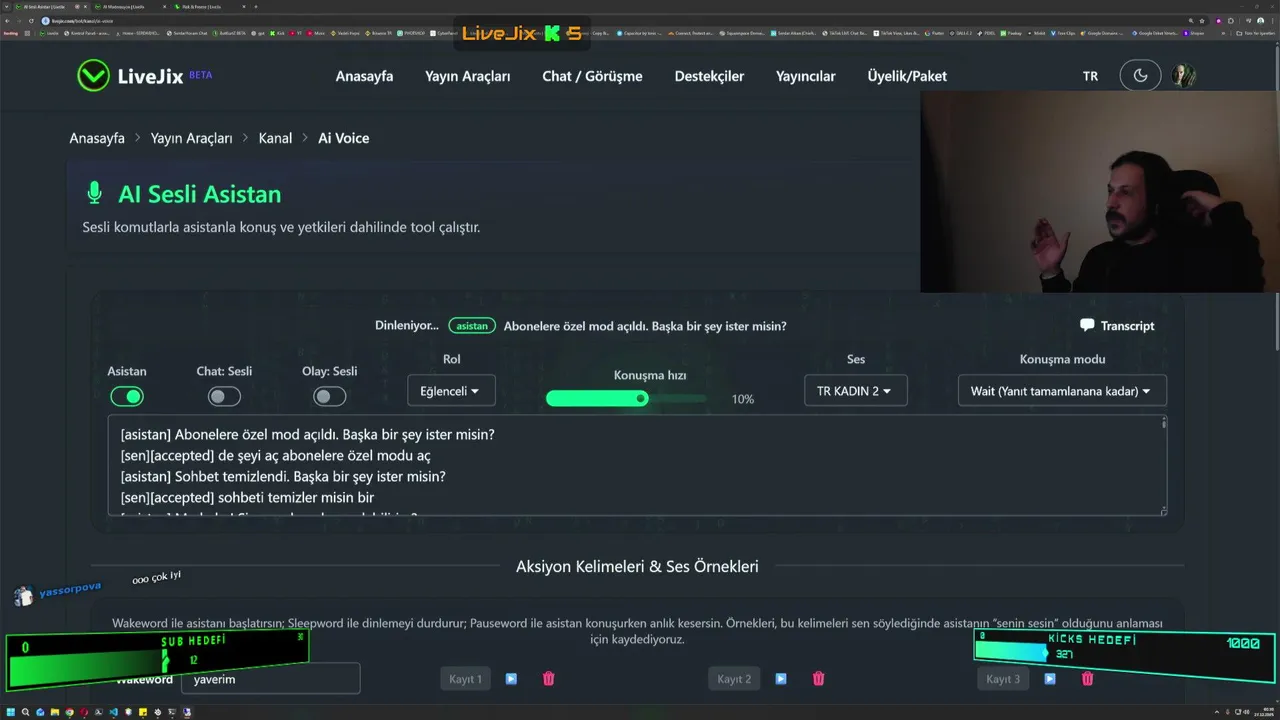Enable the Olay: Sesli switch
The image size is (1280, 720).
(330, 397)
